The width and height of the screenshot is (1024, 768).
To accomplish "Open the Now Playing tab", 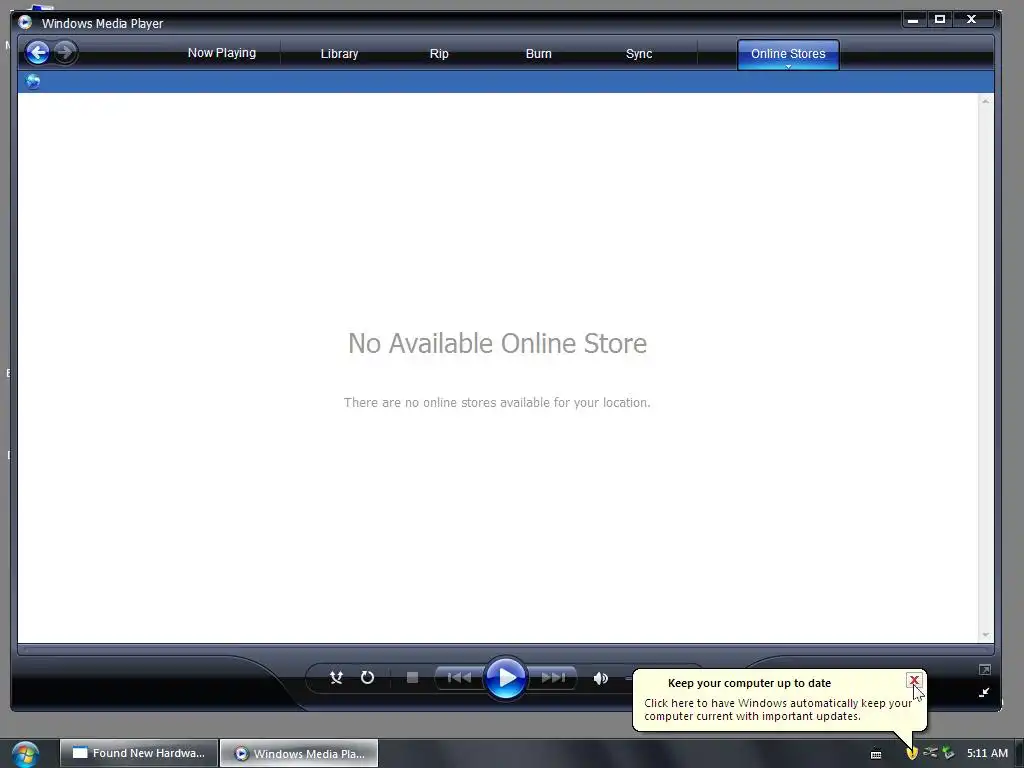I will click(222, 53).
